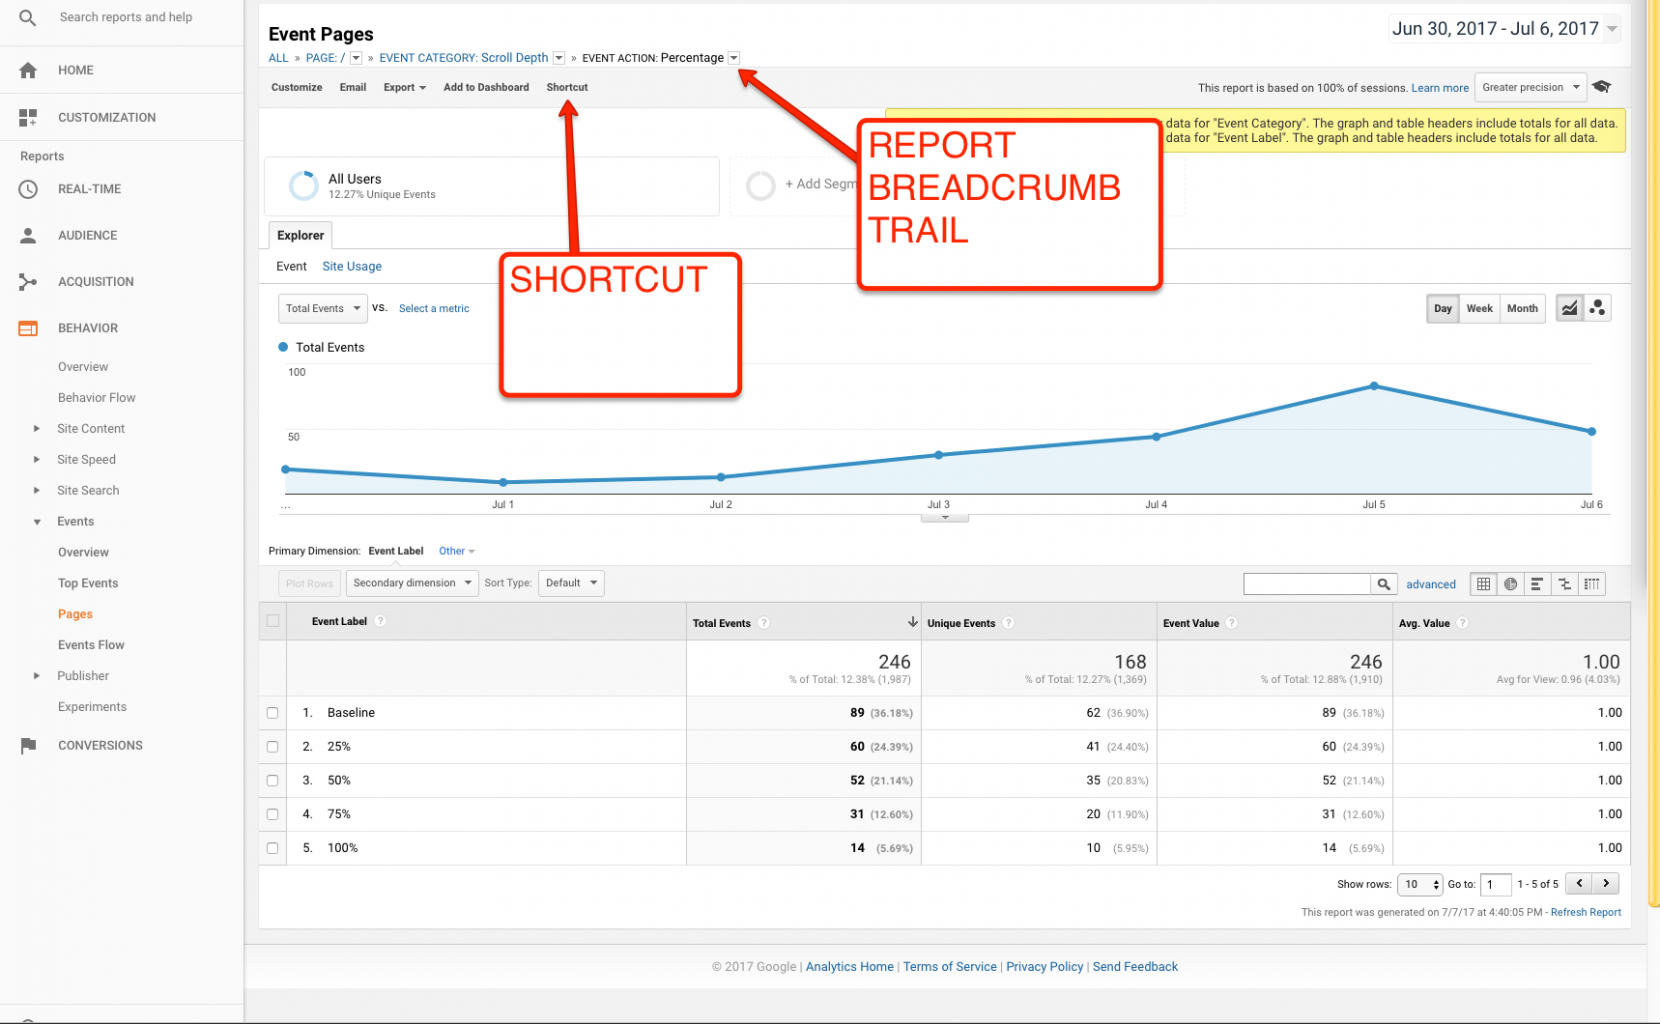Check the Baseline row checkbox
This screenshot has width=1660, height=1024.
tap(273, 713)
